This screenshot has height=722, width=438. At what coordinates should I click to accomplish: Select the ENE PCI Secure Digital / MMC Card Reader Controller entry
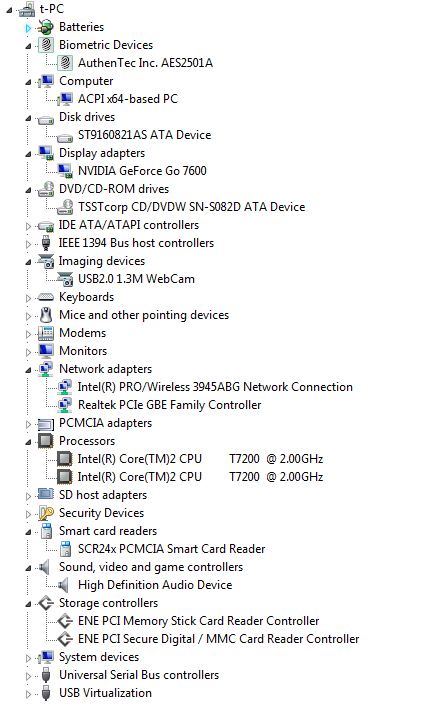pyautogui.click(x=218, y=639)
